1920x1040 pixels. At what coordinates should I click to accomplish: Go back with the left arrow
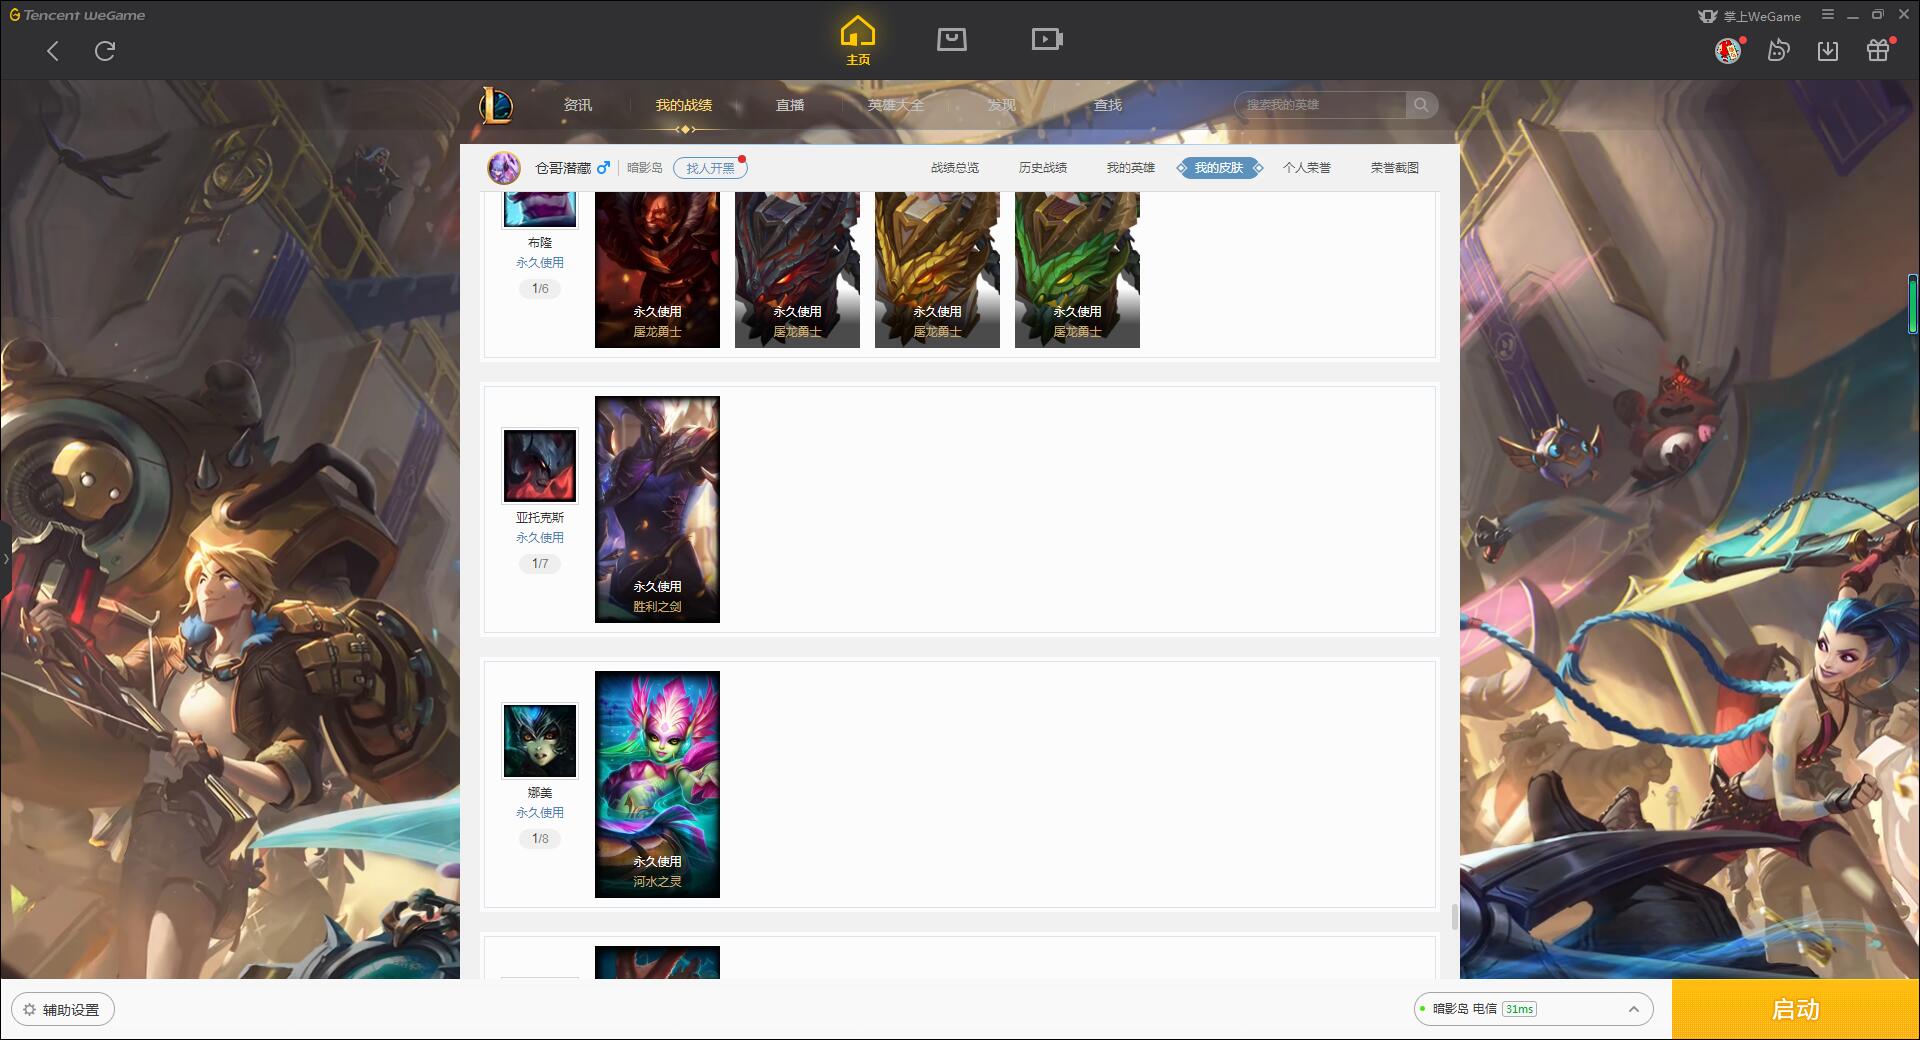pyautogui.click(x=53, y=51)
